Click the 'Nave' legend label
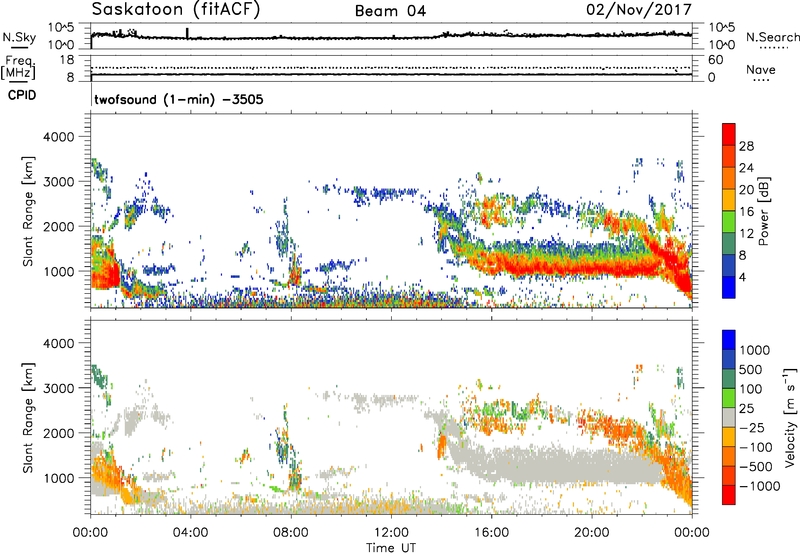This screenshot has height=554, width=800. pyautogui.click(x=761, y=69)
